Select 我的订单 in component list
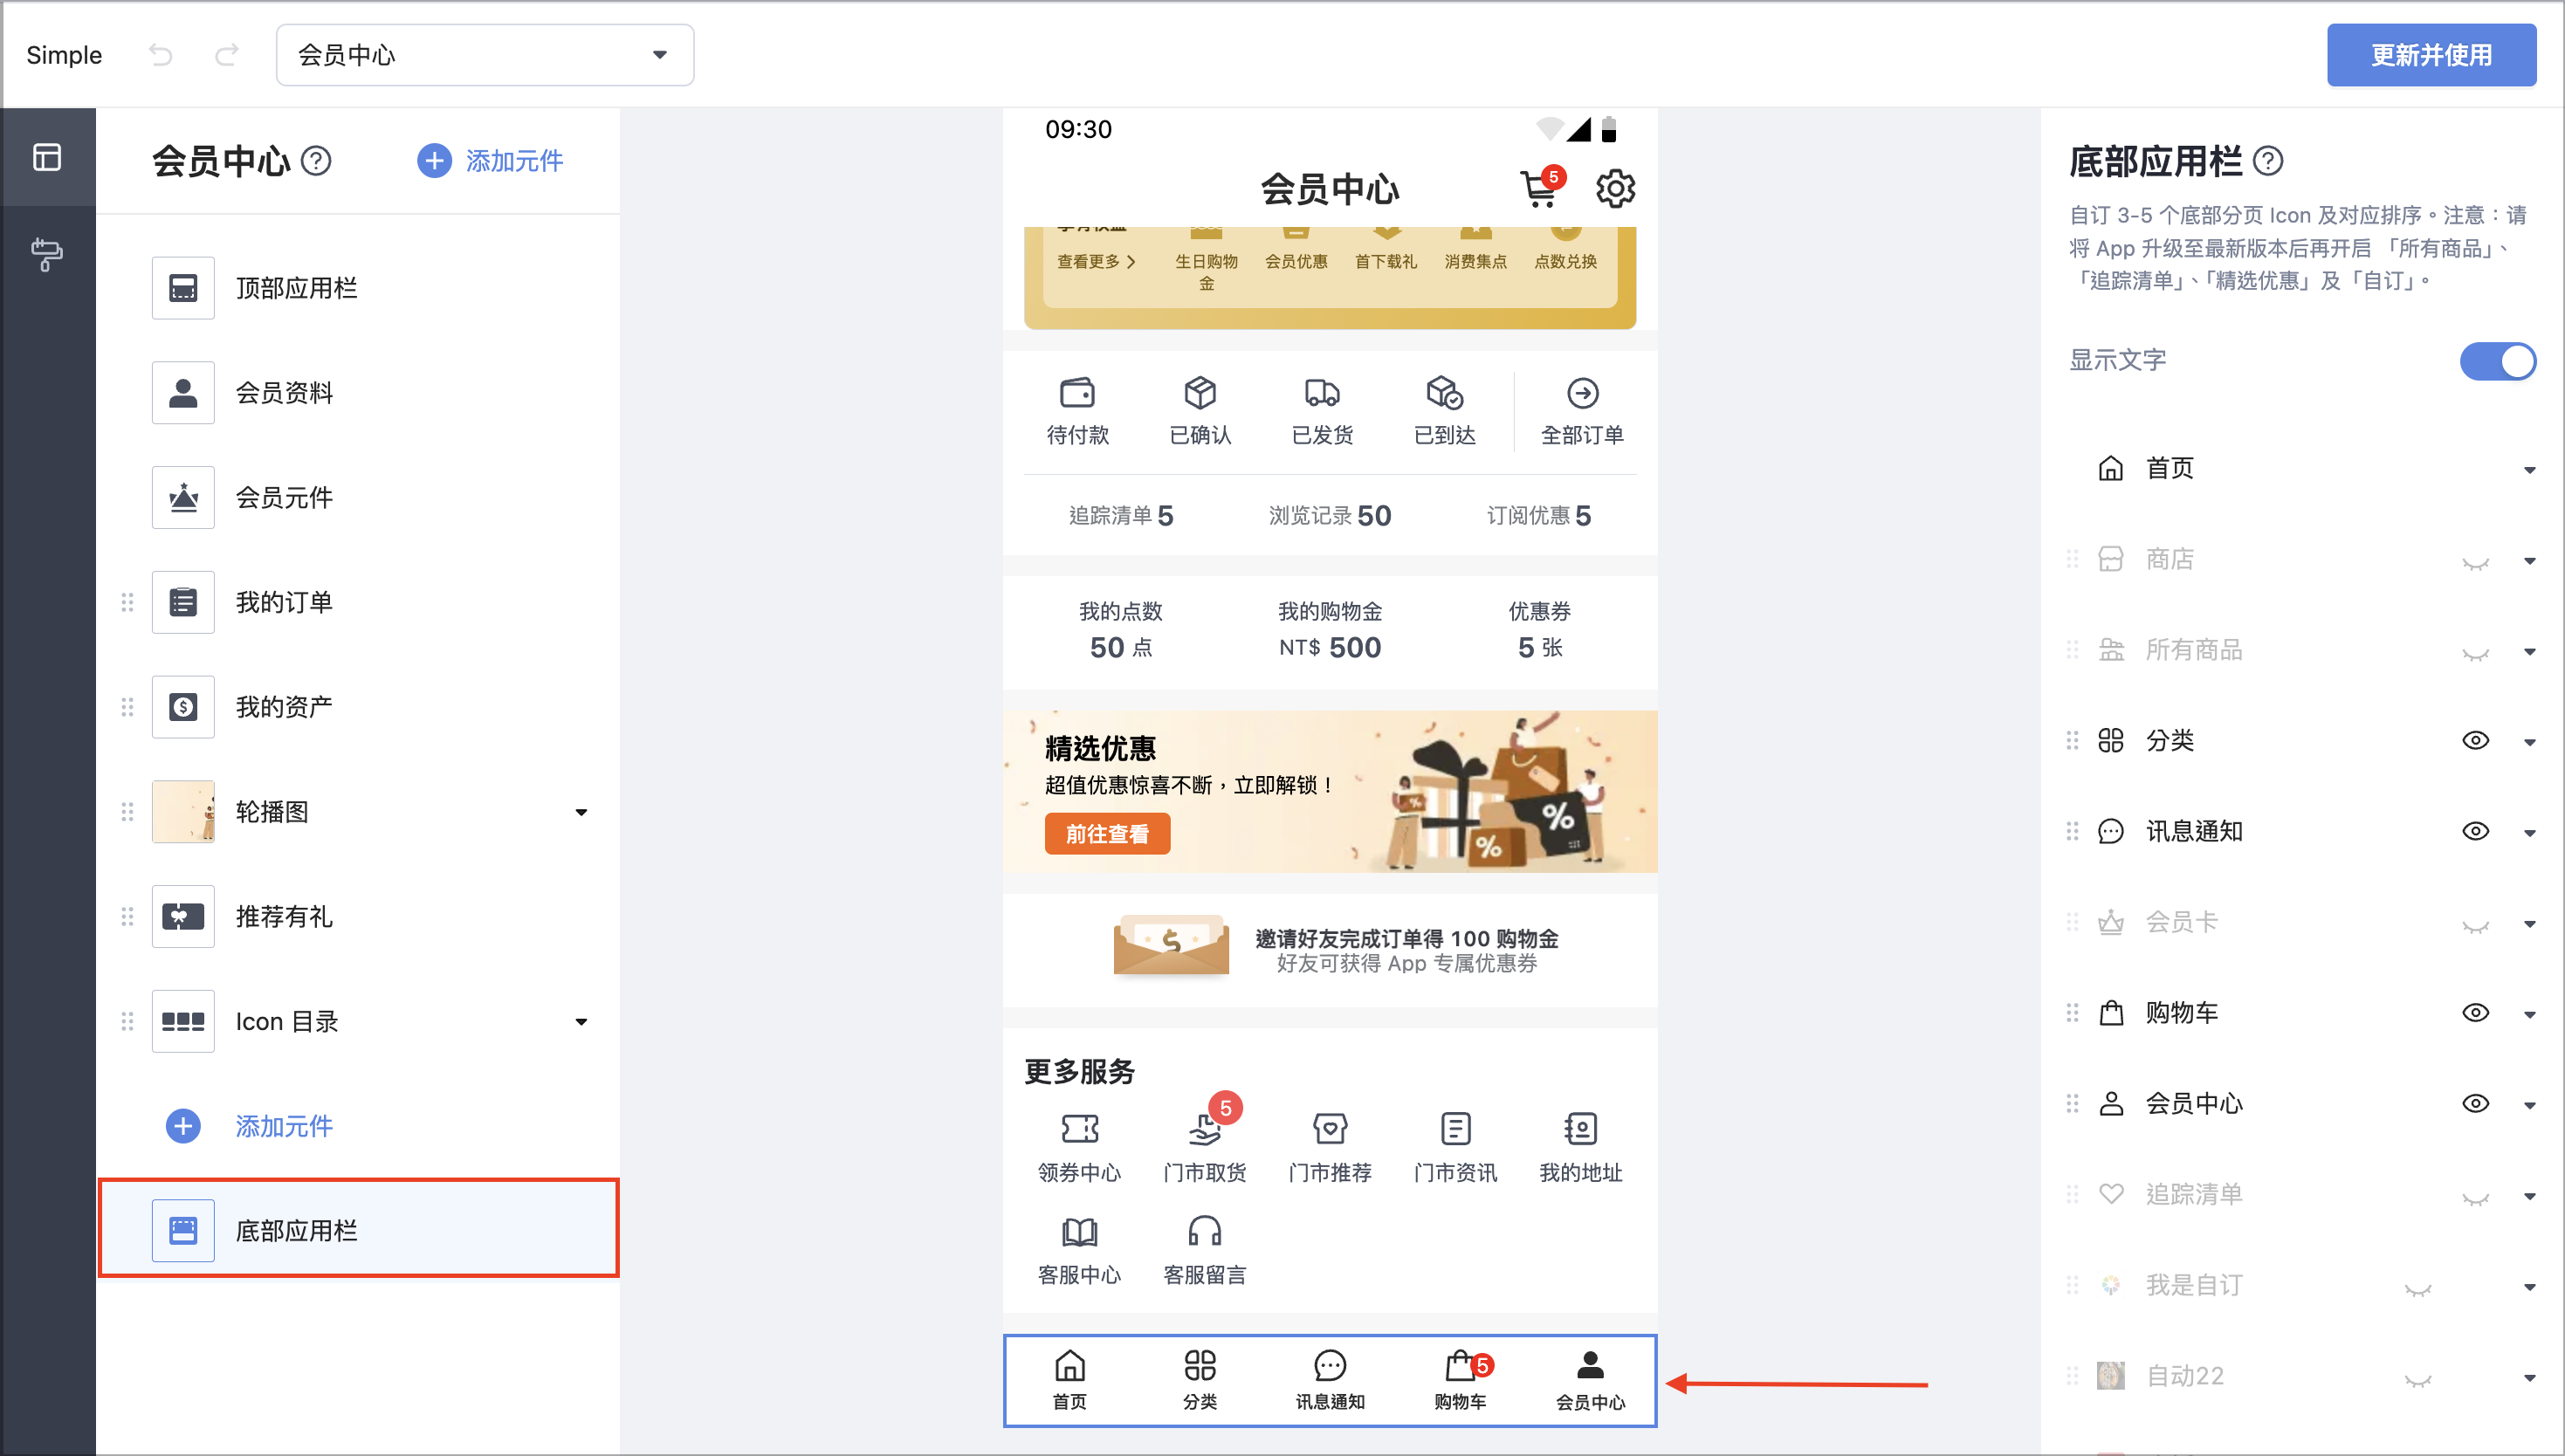The width and height of the screenshot is (2565, 1456). point(359,602)
